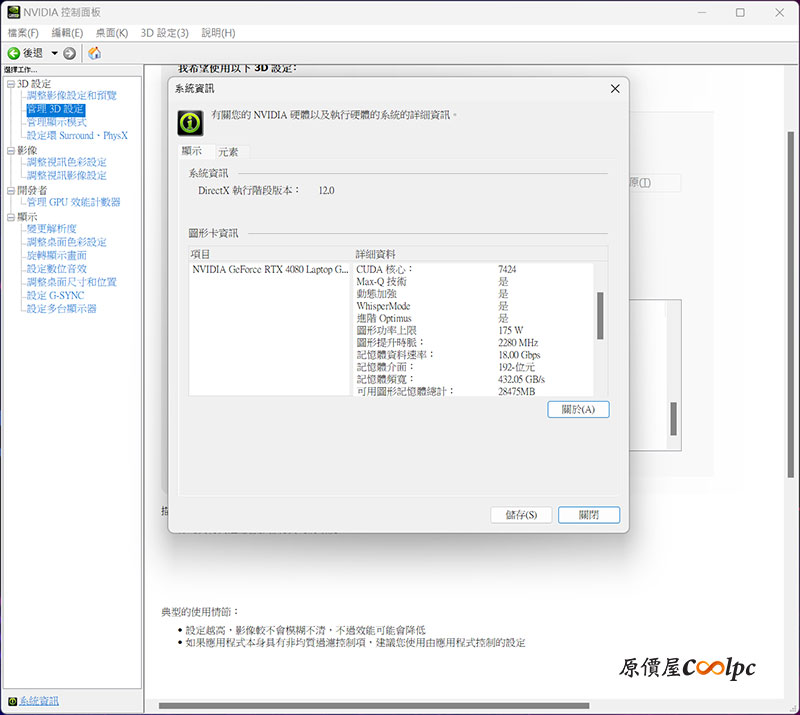800x715 pixels.
Task: Collapse the 開發者 tree node
Action: [x=11, y=191]
